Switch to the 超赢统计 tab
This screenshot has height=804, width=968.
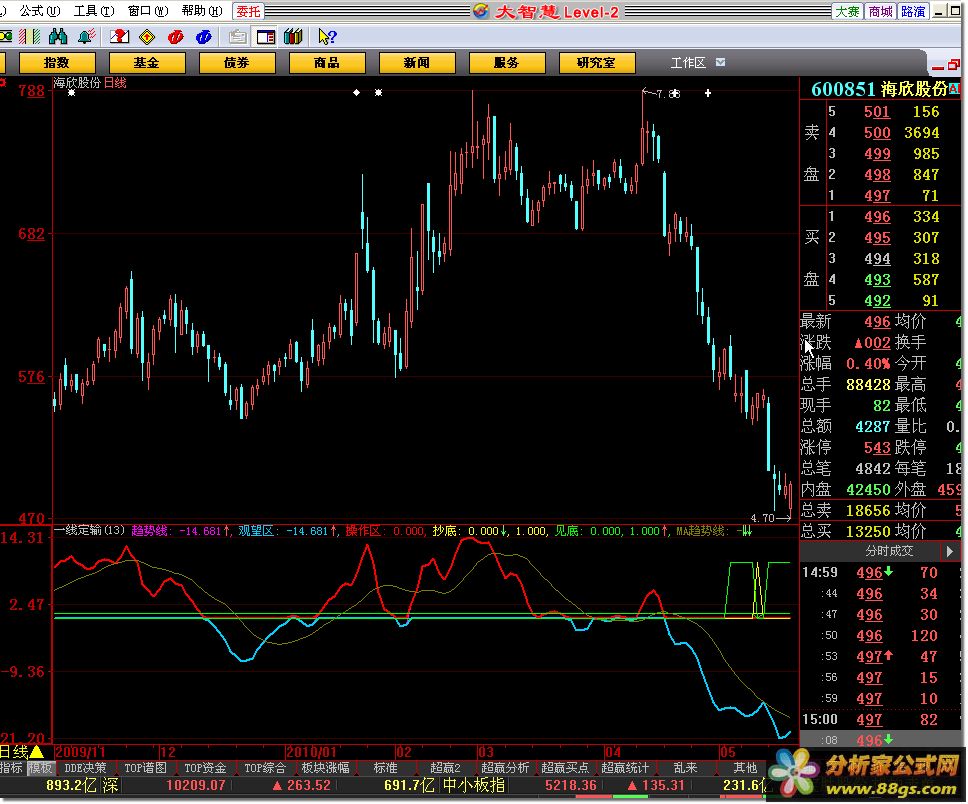pos(625,768)
